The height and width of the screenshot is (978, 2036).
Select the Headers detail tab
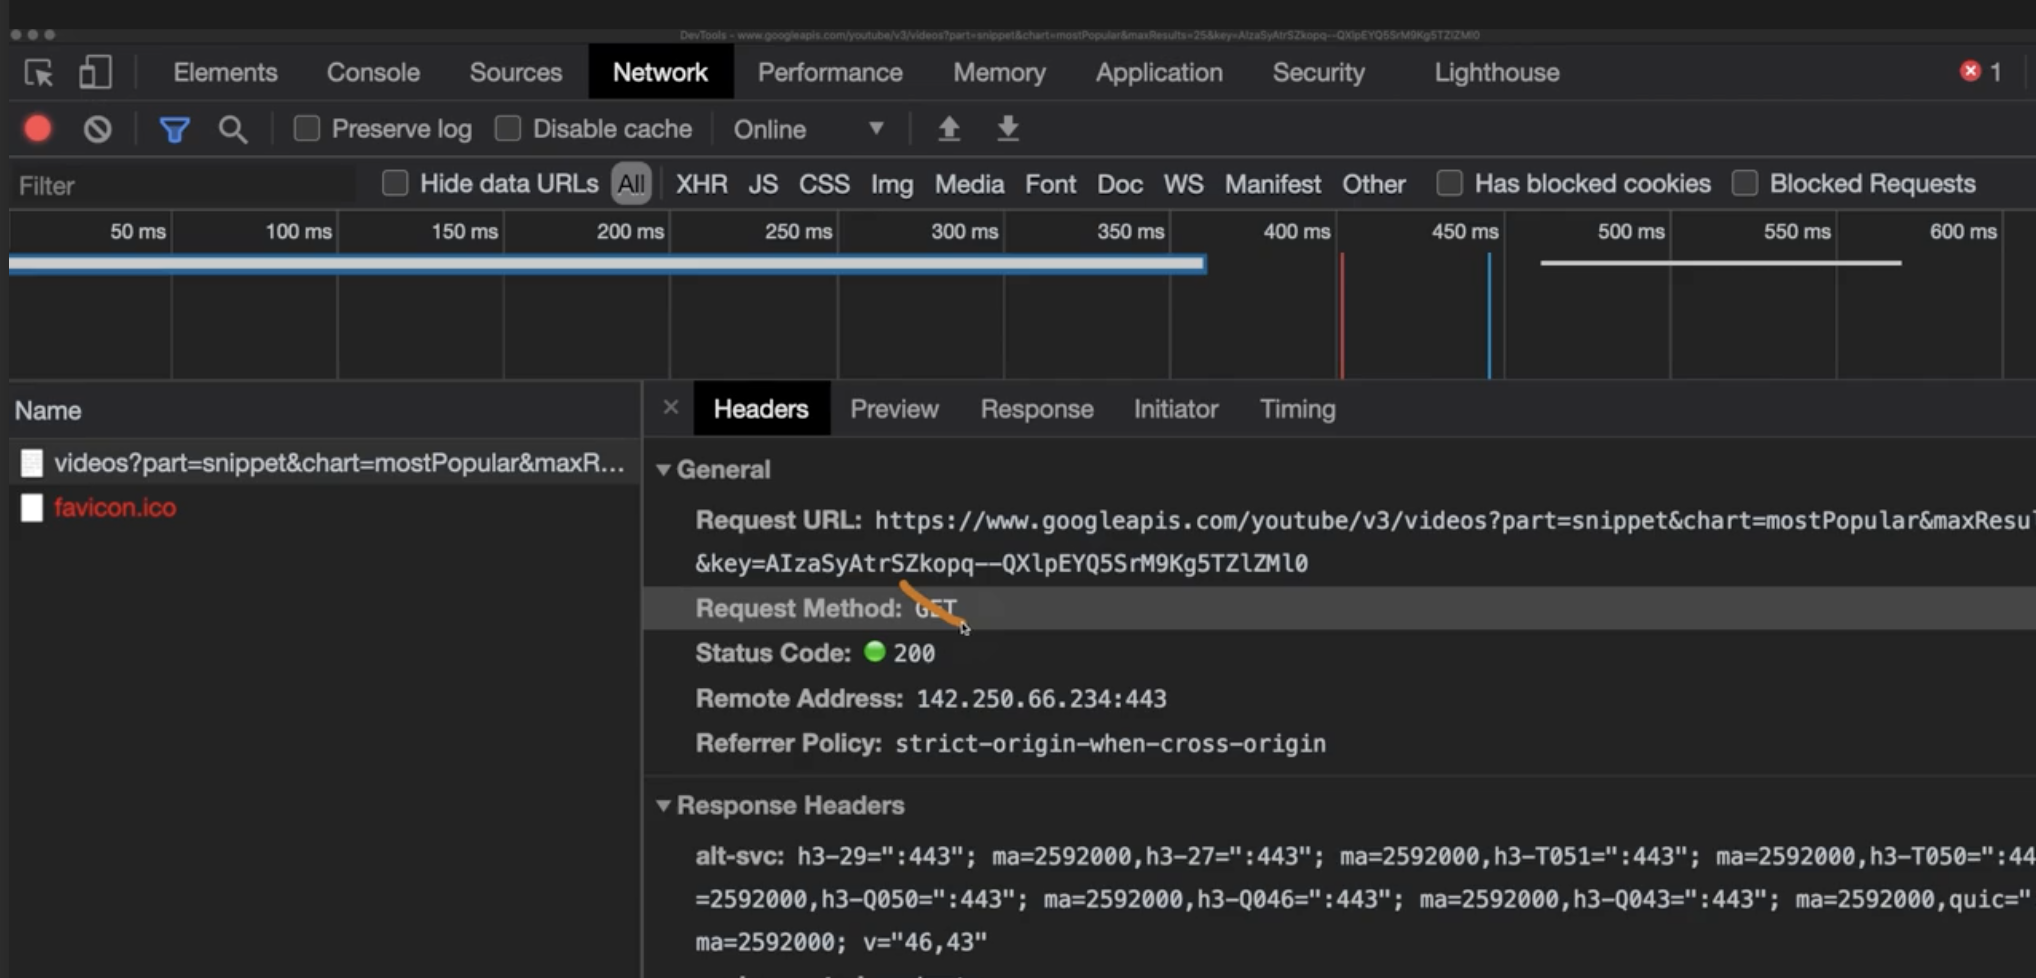click(x=761, y=408)
